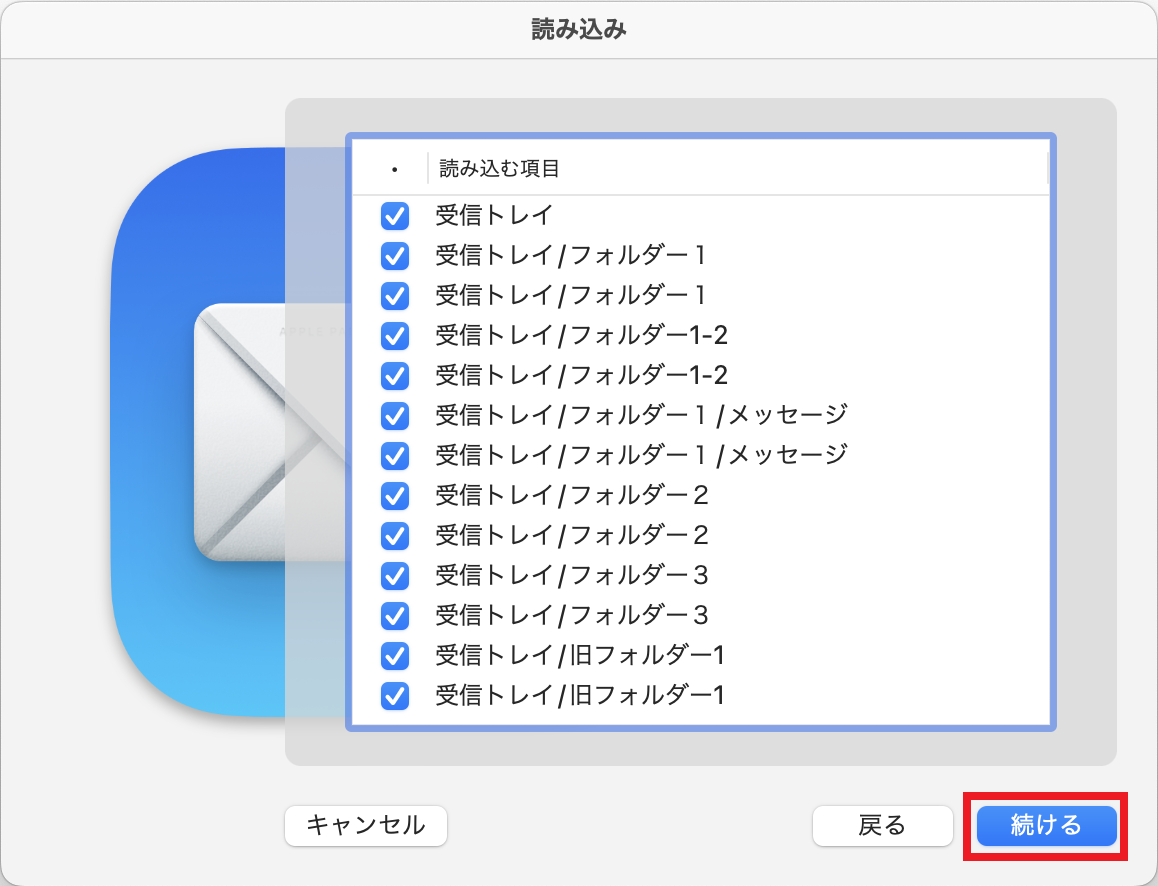This screenshot has width=1158, height=886.
Task: Toggle checkbox of lower 受信トレイ/フォルダー 1 row
Action: 395,296
